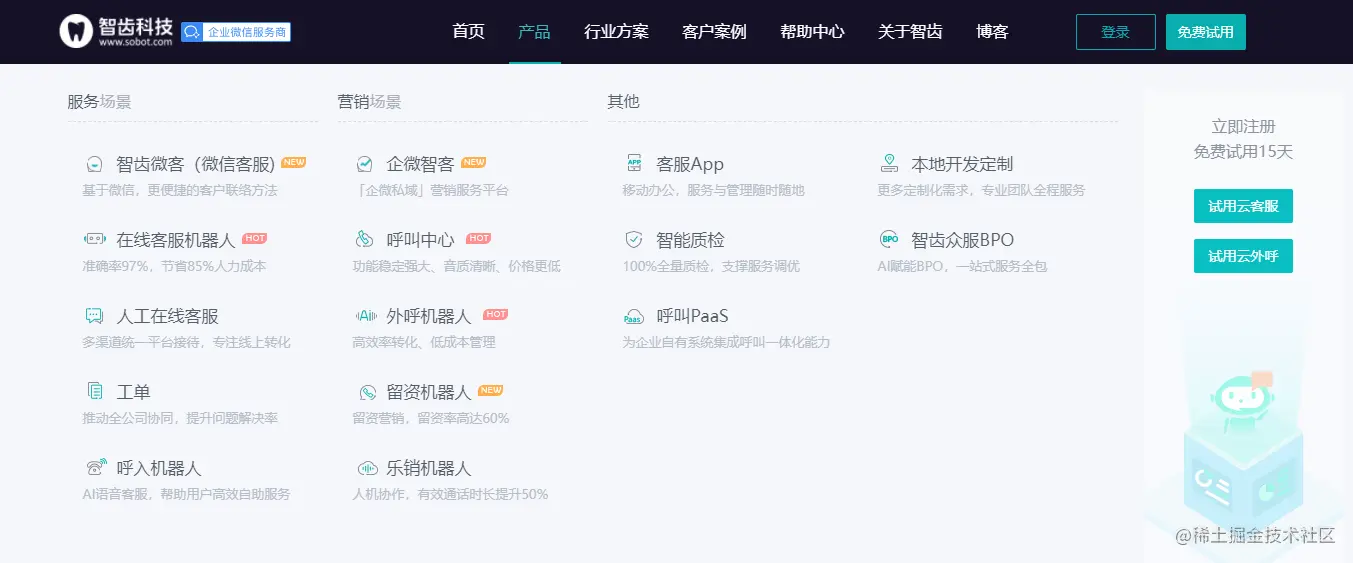
Task: Click the text 基于微信，更便捷的客户联络方法
Action: coord(180,190)
